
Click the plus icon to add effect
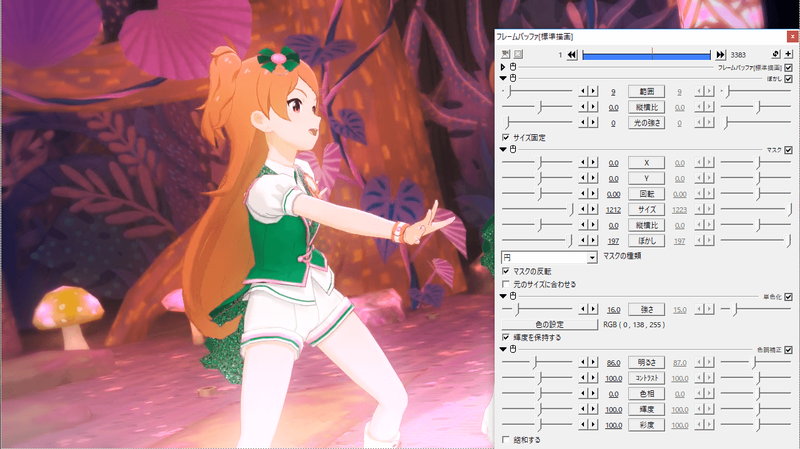788,54
